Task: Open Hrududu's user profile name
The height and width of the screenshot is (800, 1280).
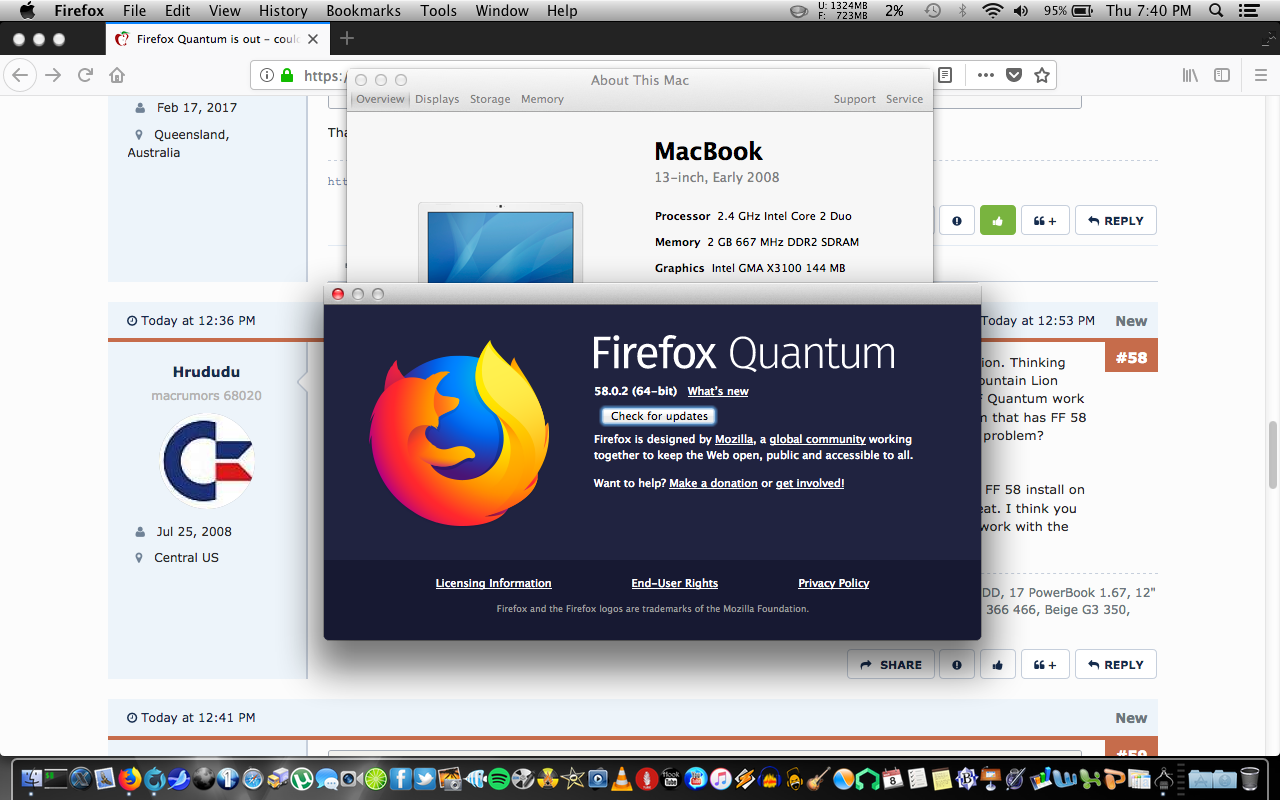Action: click(206, 371)
